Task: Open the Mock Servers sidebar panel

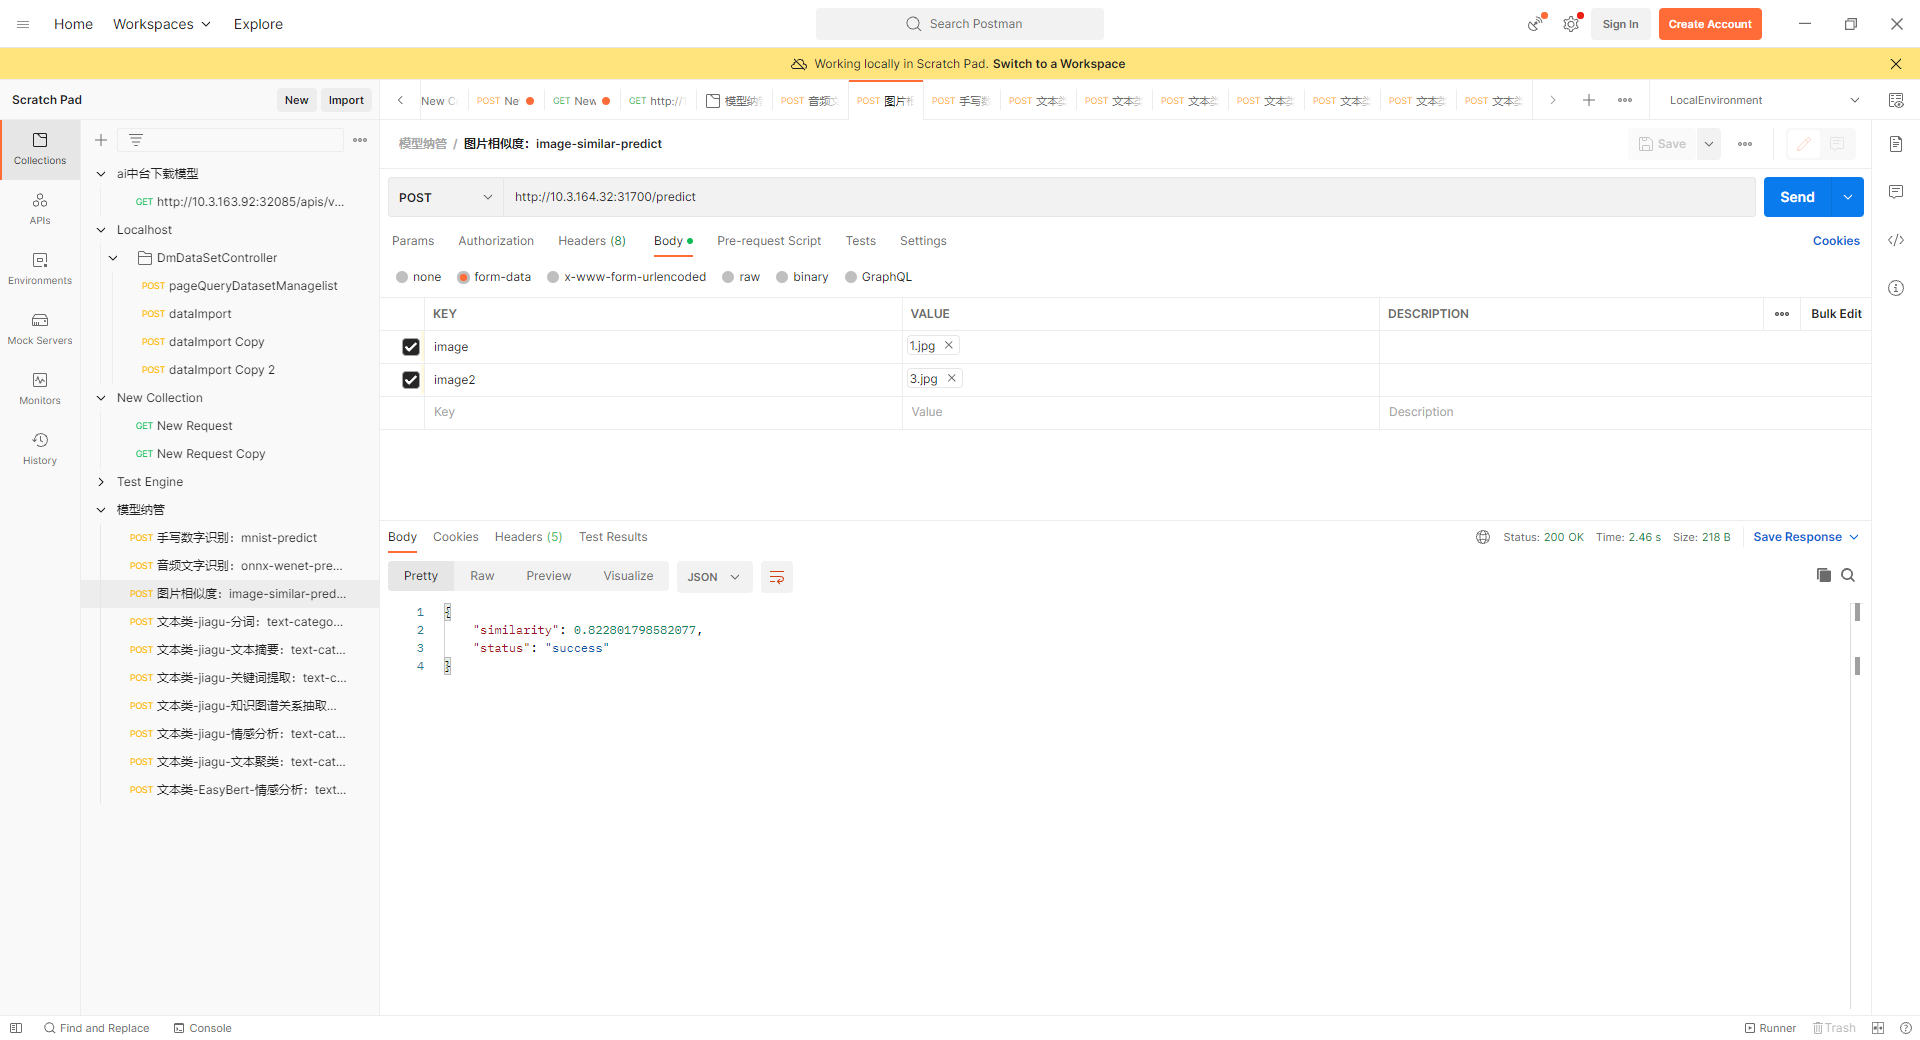Action: tap(40, 329)
